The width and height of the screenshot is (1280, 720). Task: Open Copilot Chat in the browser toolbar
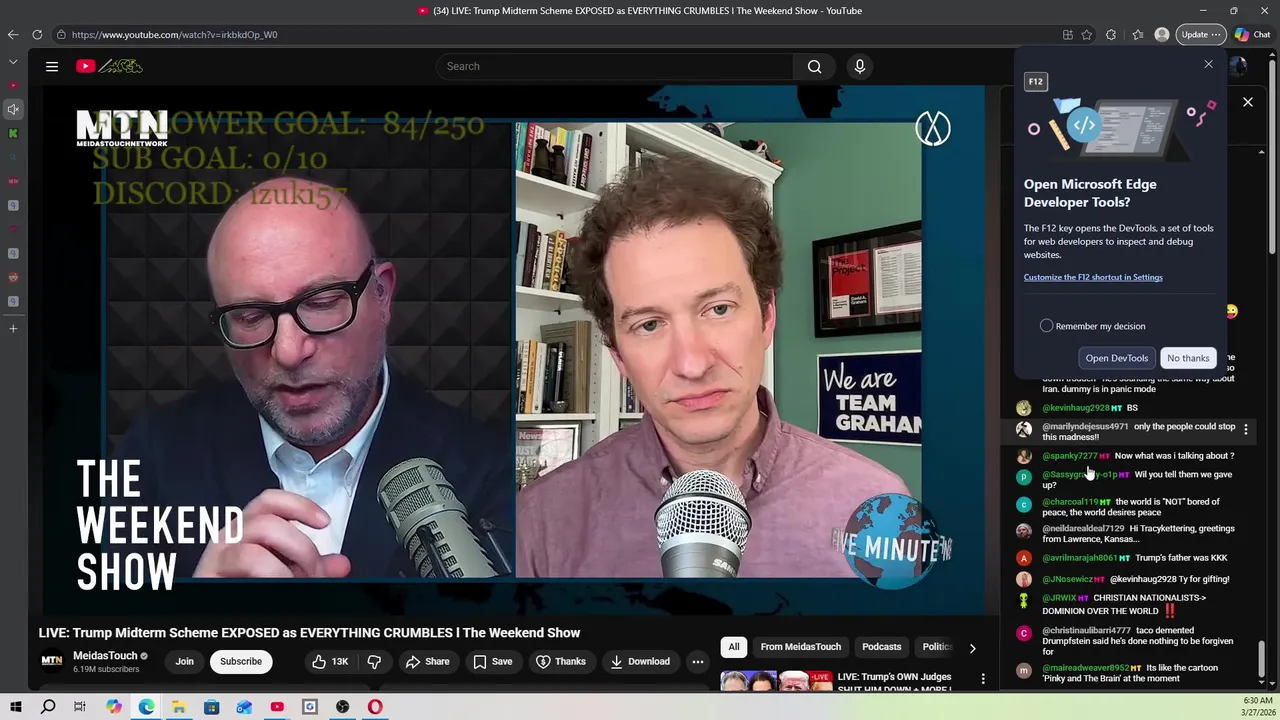[x=1252, y=34]
